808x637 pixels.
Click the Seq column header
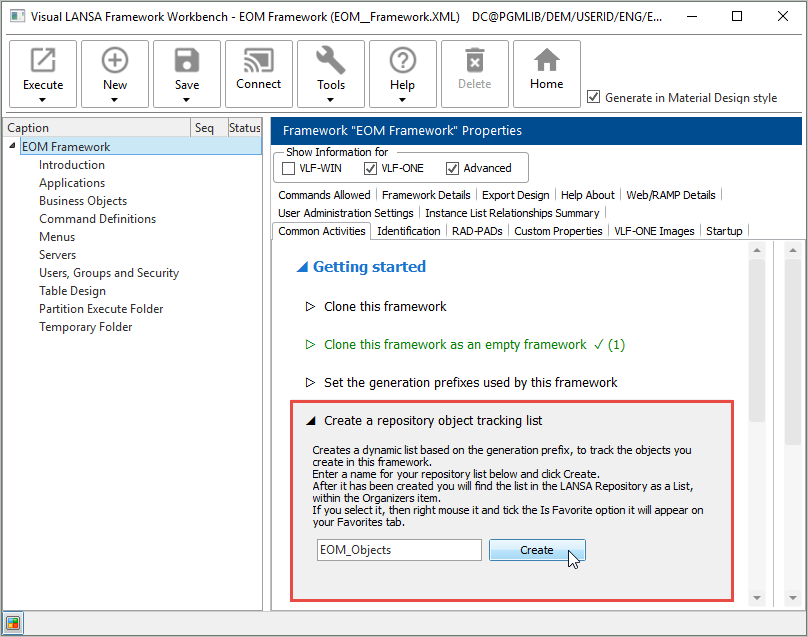click(209, 128)
